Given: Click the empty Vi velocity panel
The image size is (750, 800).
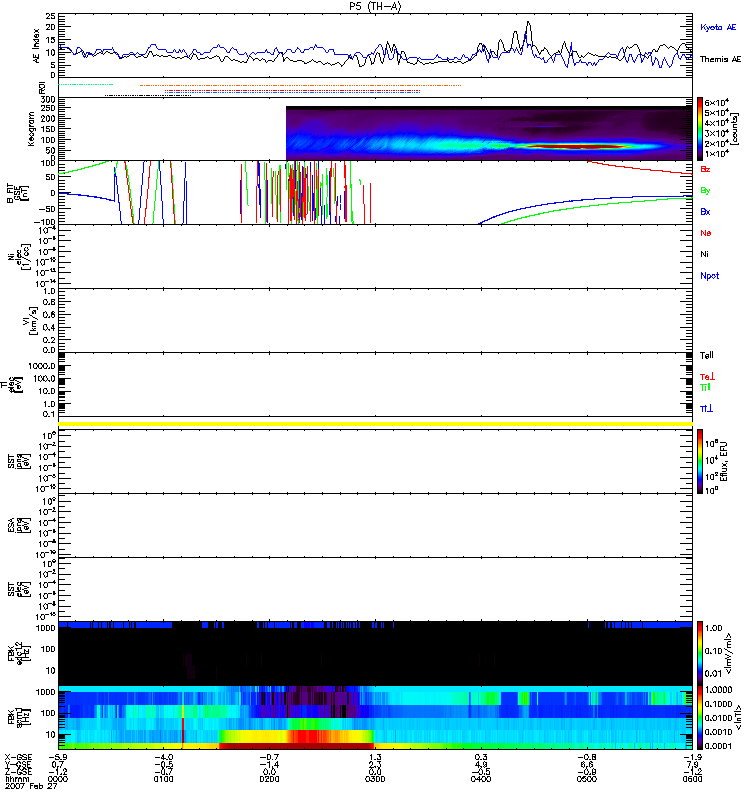Looking at the screenshot, I should point(375,320).
